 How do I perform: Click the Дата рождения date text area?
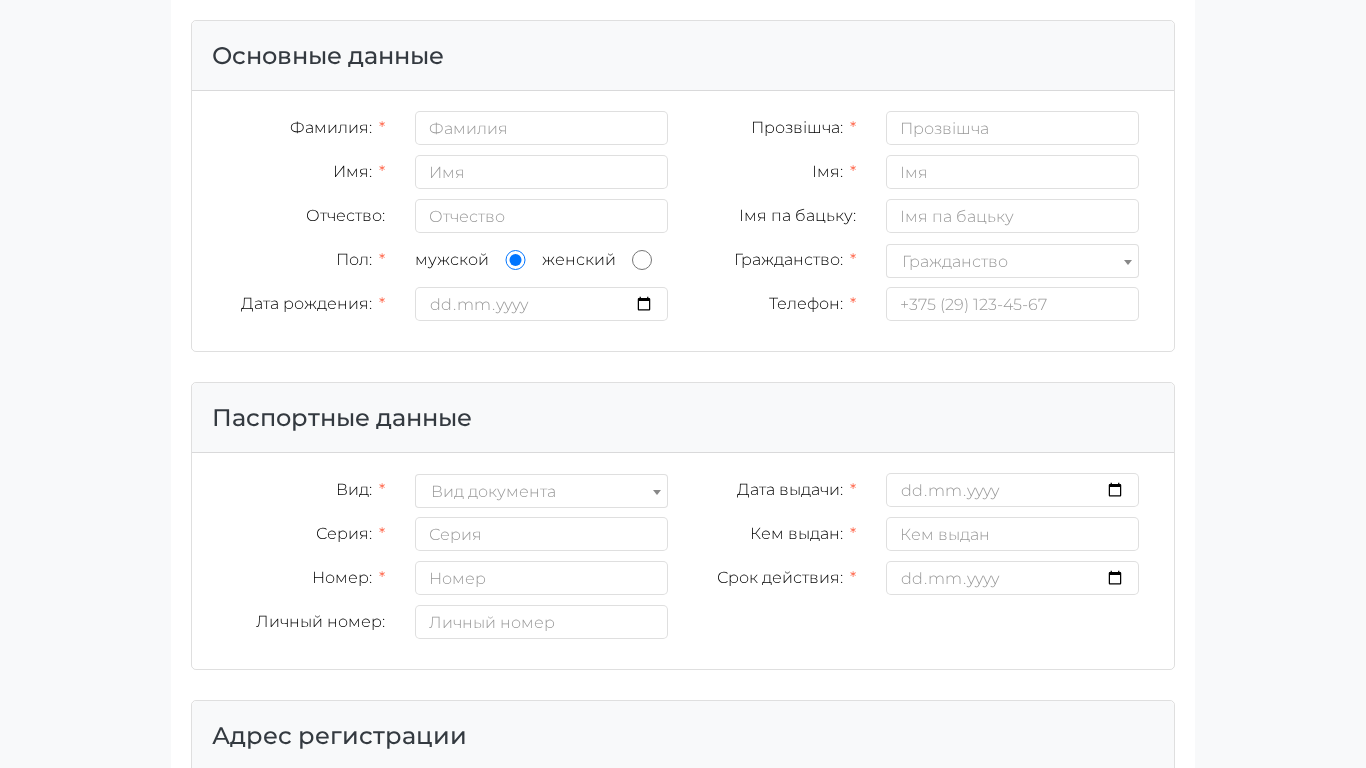tap(500, 304)
